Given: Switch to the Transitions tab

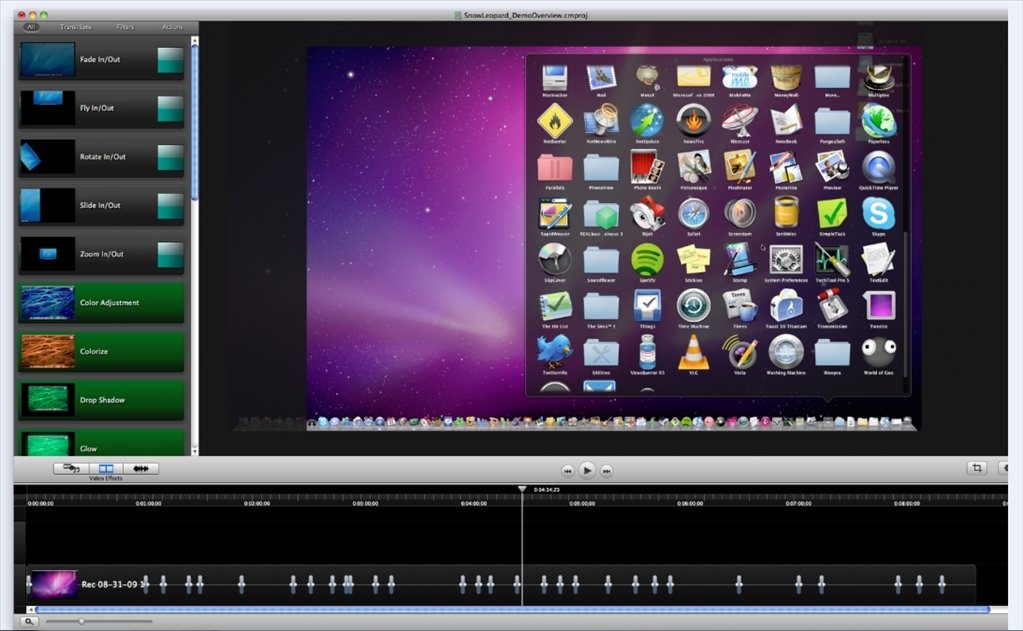Looking at the screenshot, I should (76, 27).
